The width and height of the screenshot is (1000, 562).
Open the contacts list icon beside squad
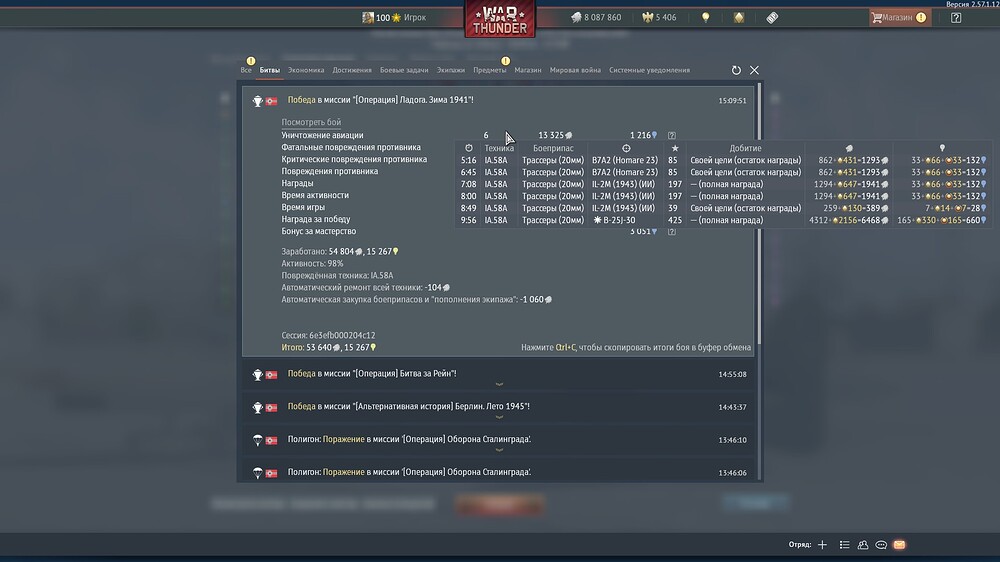844,545
